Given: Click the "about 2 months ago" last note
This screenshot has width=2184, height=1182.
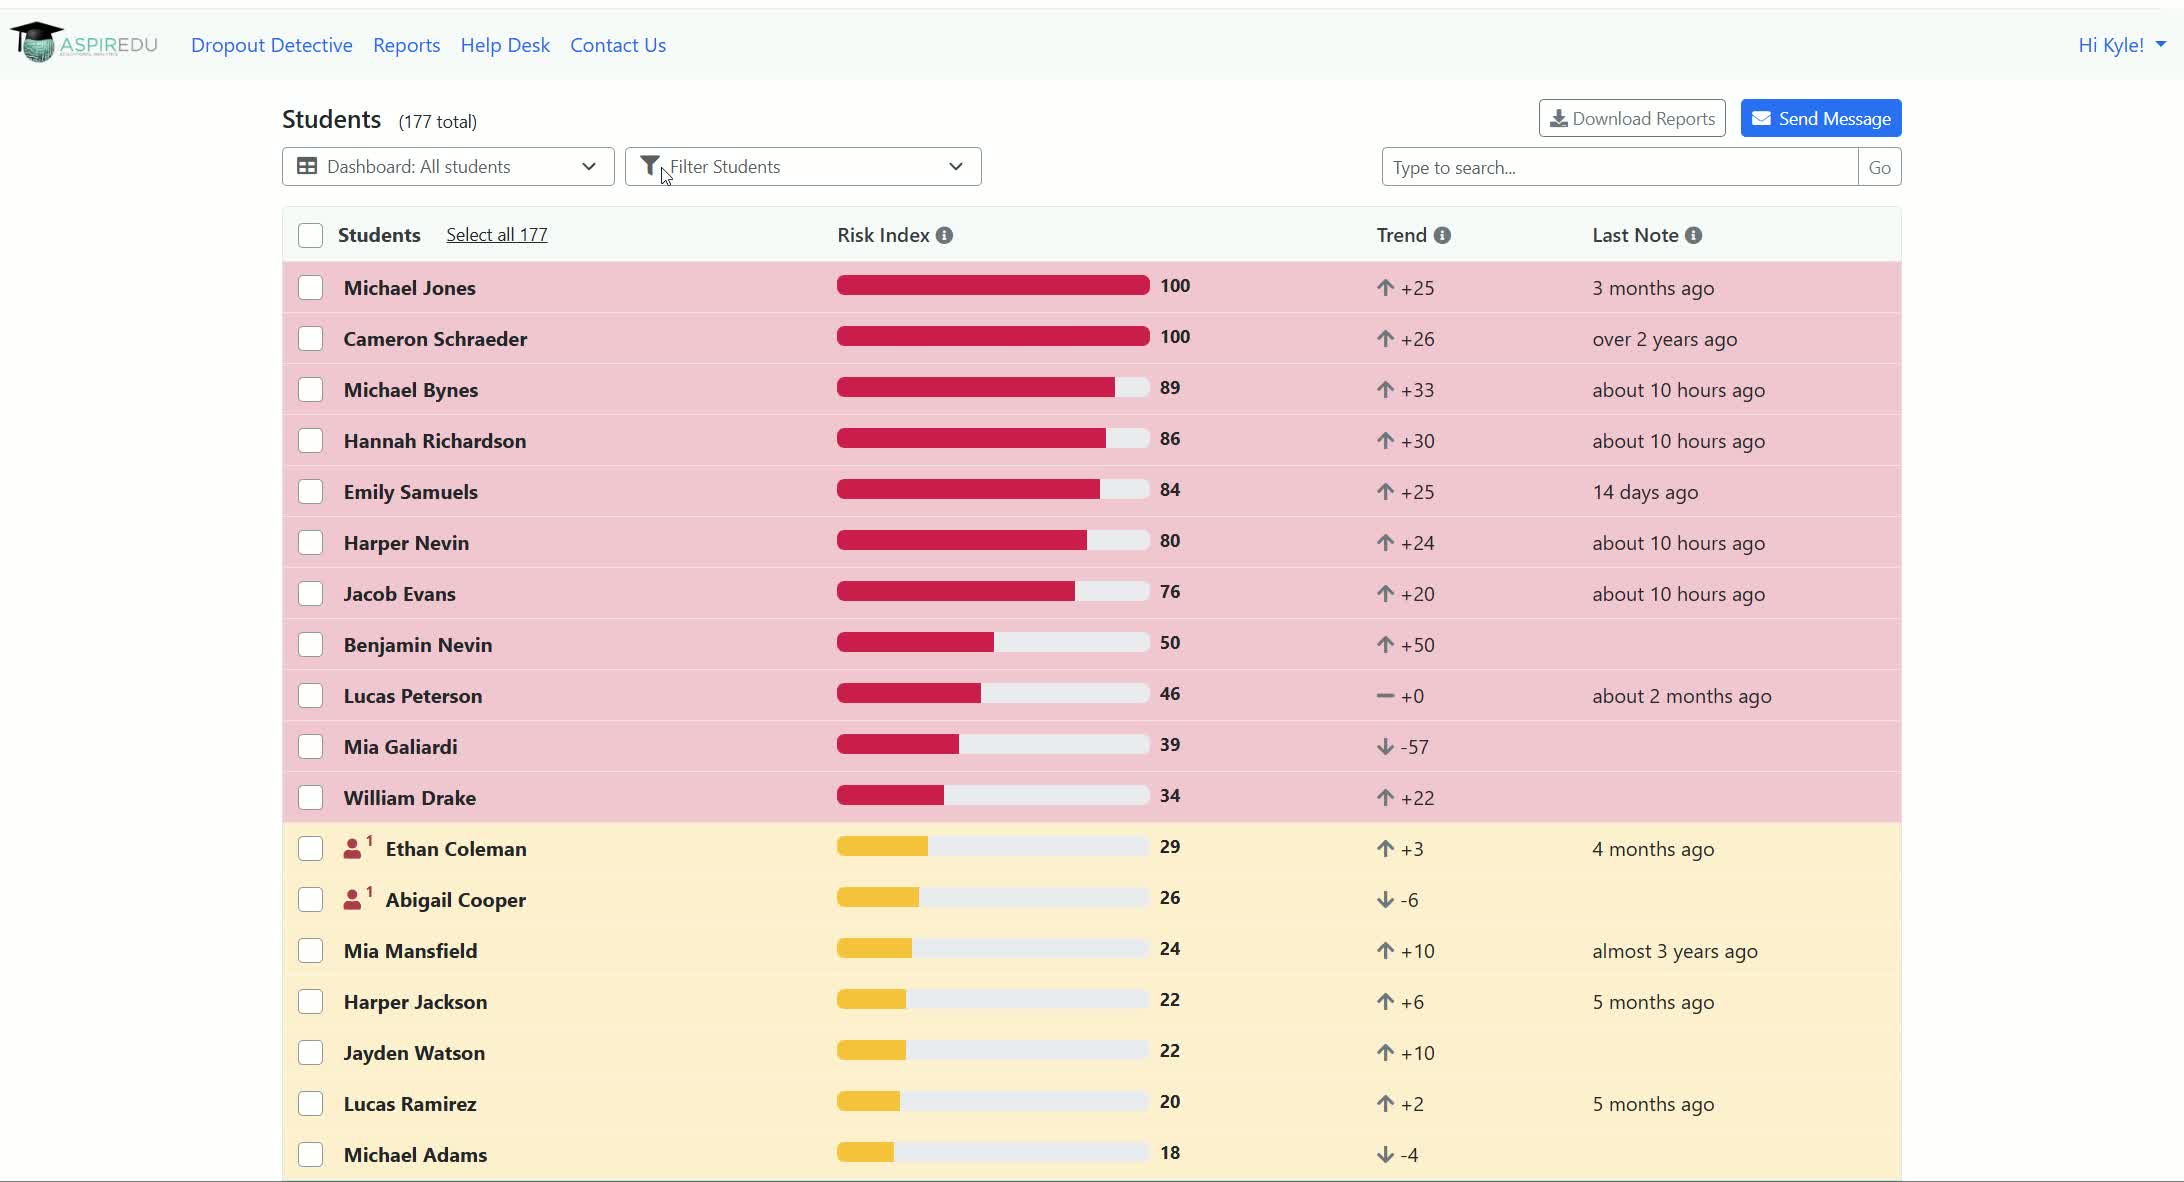Looking at the screenshot, I should [1682, 696].
